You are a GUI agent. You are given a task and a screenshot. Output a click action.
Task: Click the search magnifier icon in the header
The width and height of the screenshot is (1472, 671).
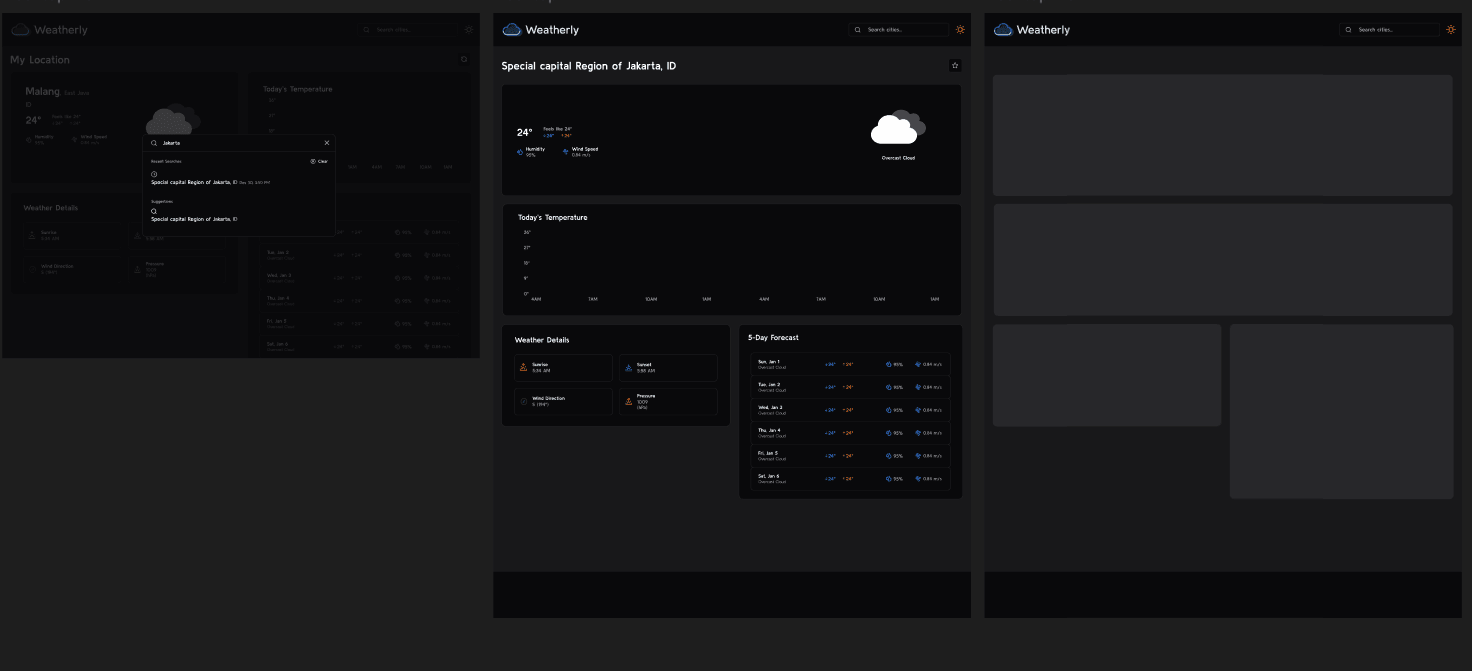pyautogui.click(x=857, y=29)
